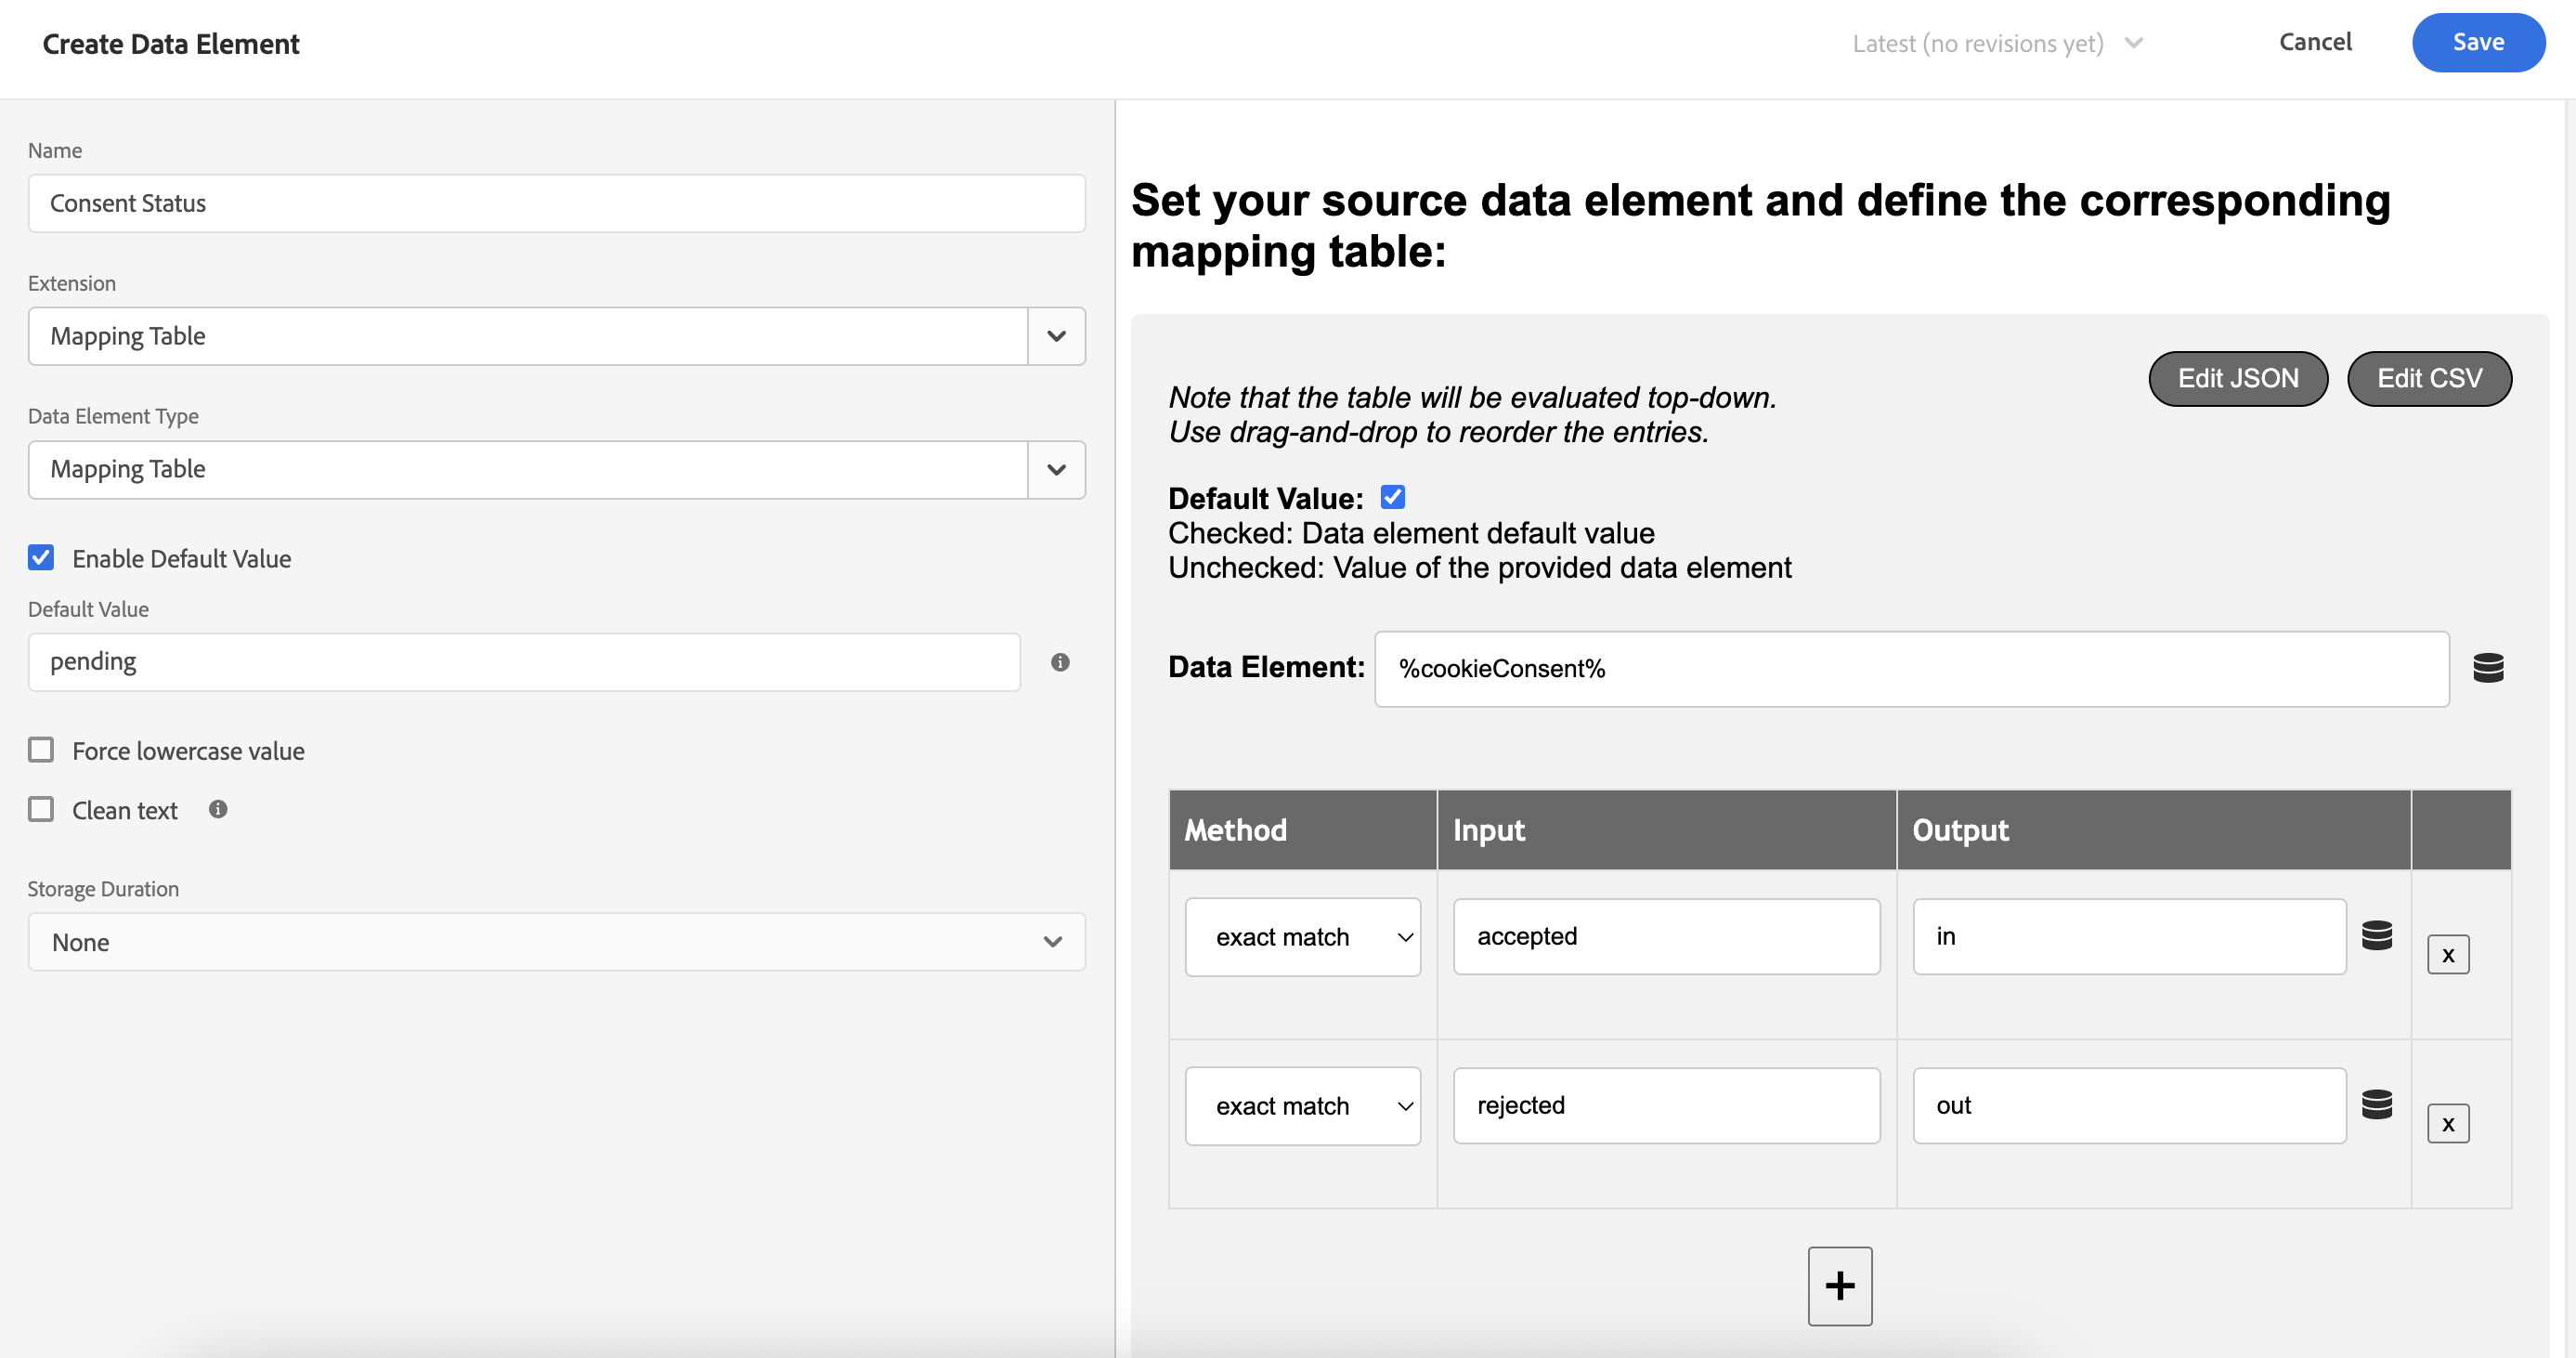Open the Edit CSV editor
Viewport: 2576px width, 1358px height.
(2429, 378)
